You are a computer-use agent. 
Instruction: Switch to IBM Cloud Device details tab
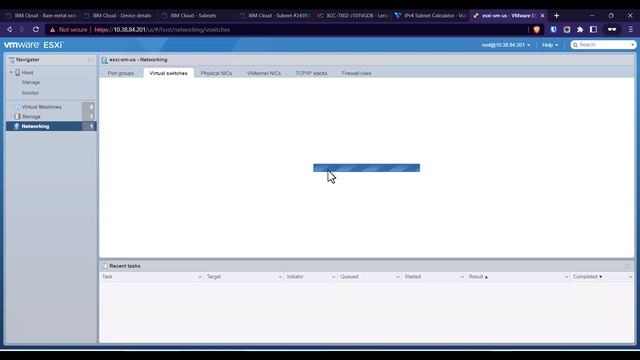[118, 16]
